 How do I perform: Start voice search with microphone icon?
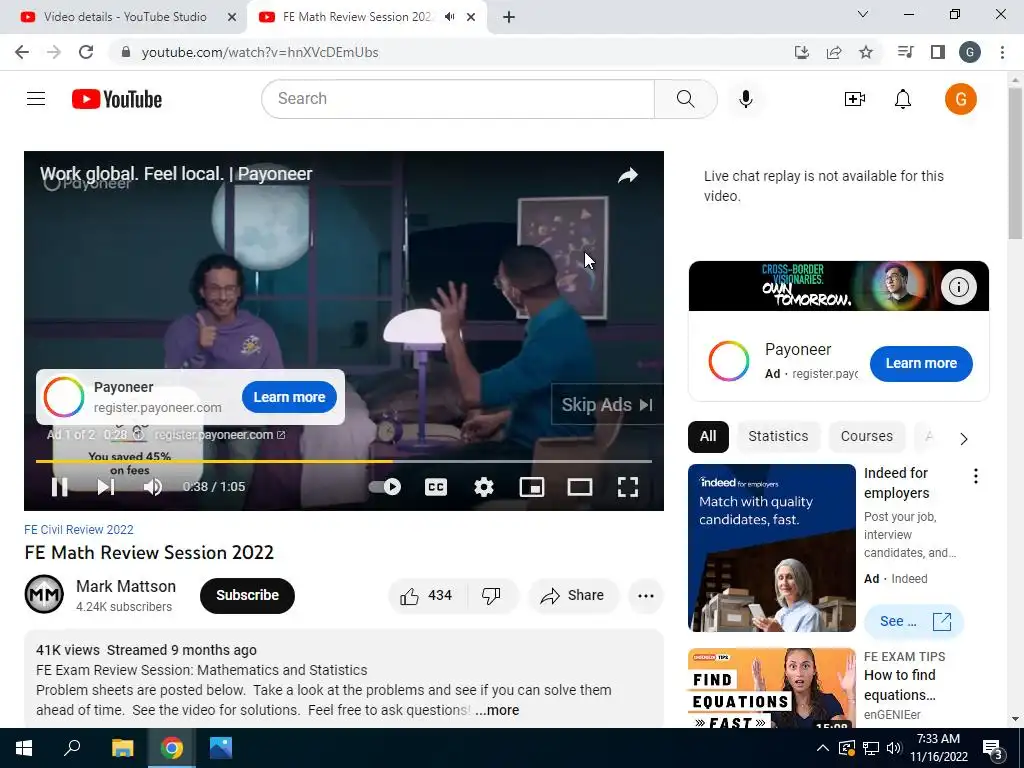[x=746, y=99]
